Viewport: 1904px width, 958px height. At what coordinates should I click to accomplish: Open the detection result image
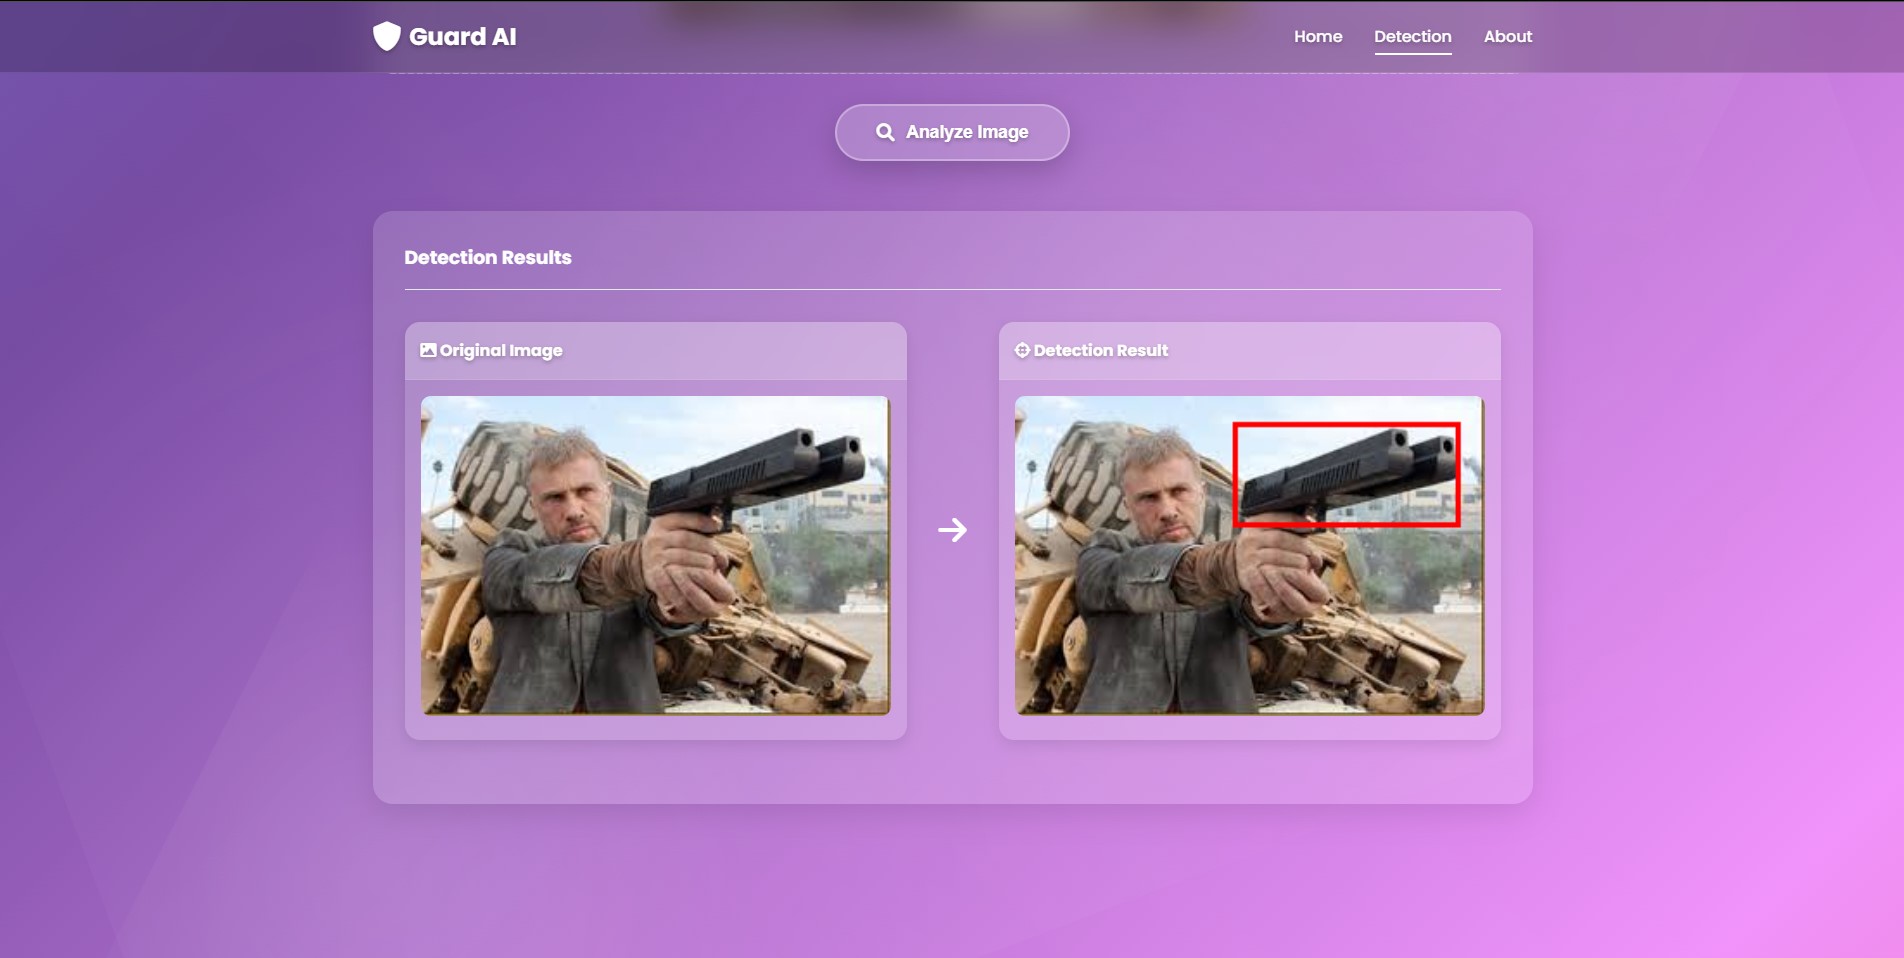[x=1249, y=555]
